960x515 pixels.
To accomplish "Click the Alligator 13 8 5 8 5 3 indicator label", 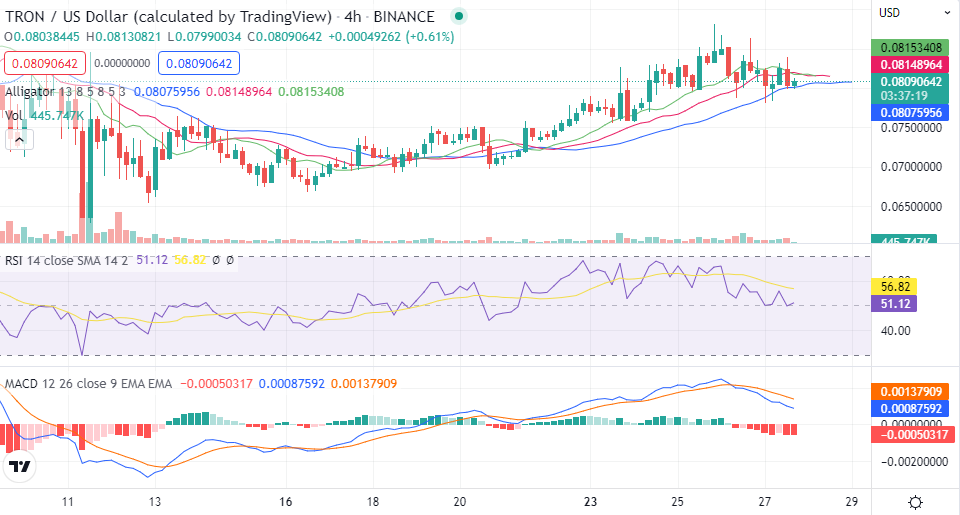I will pyautogui.click(x=65, y=92).
